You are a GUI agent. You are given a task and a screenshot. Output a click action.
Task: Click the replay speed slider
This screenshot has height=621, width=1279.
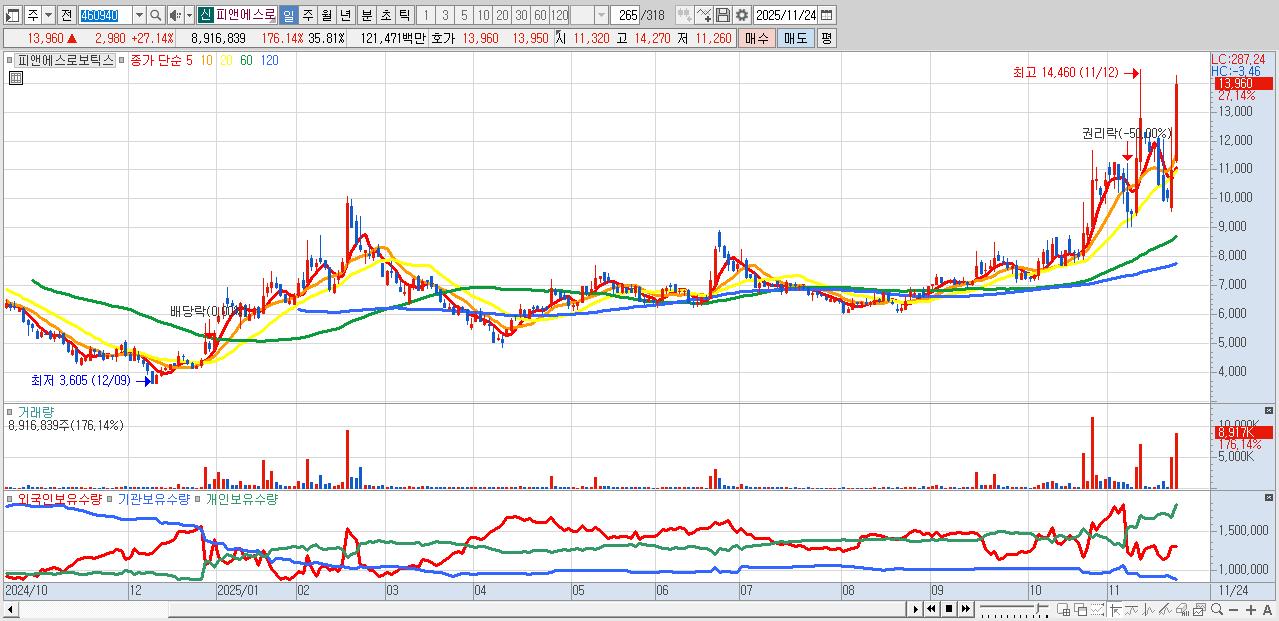tap(1014, 609)
